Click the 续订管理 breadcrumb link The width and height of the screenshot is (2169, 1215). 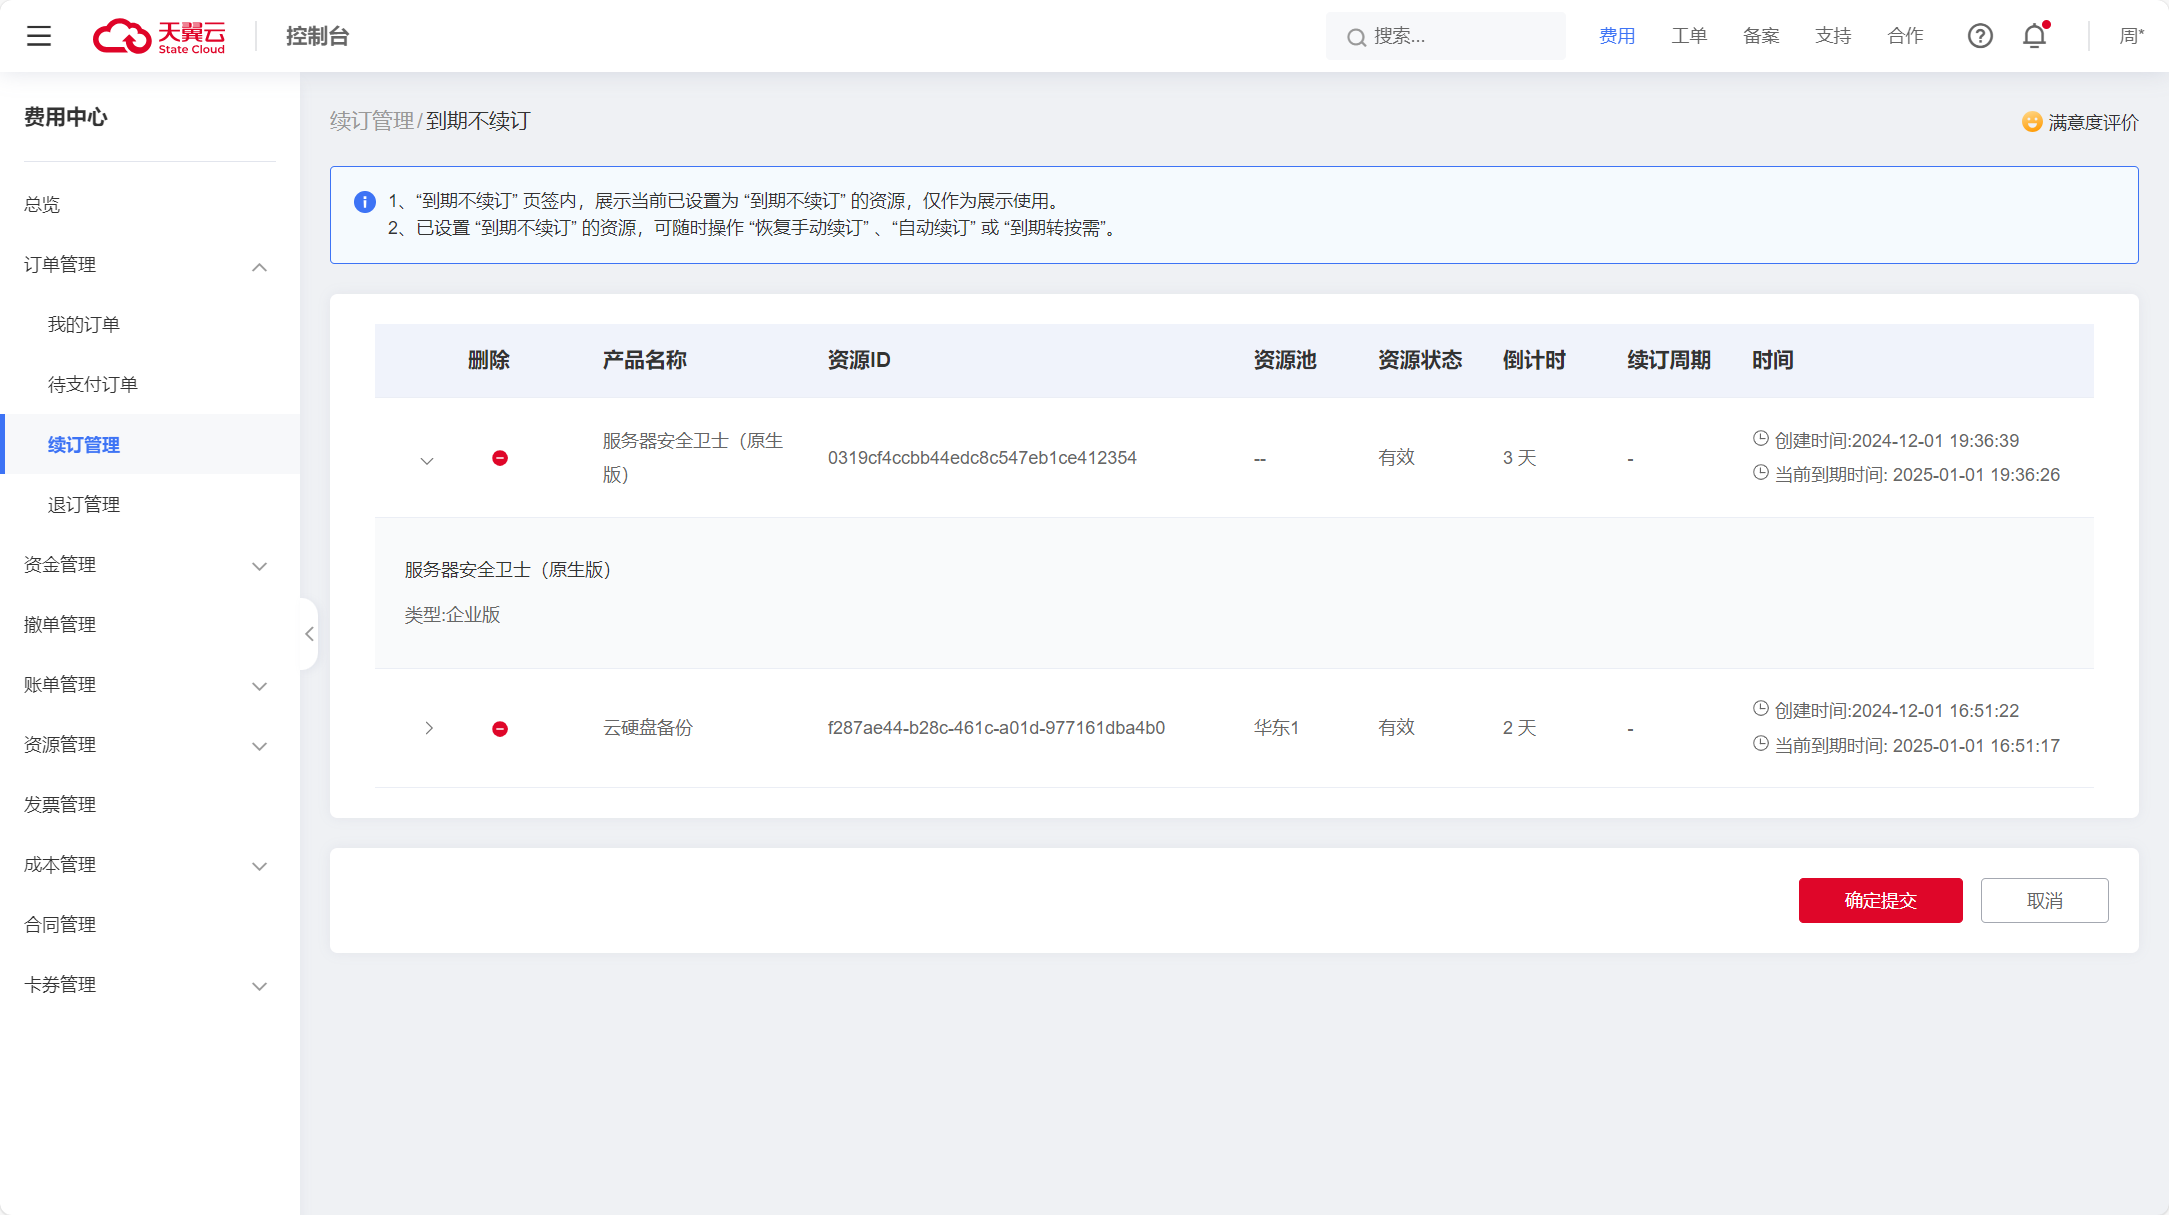click(x=372, y=121)
